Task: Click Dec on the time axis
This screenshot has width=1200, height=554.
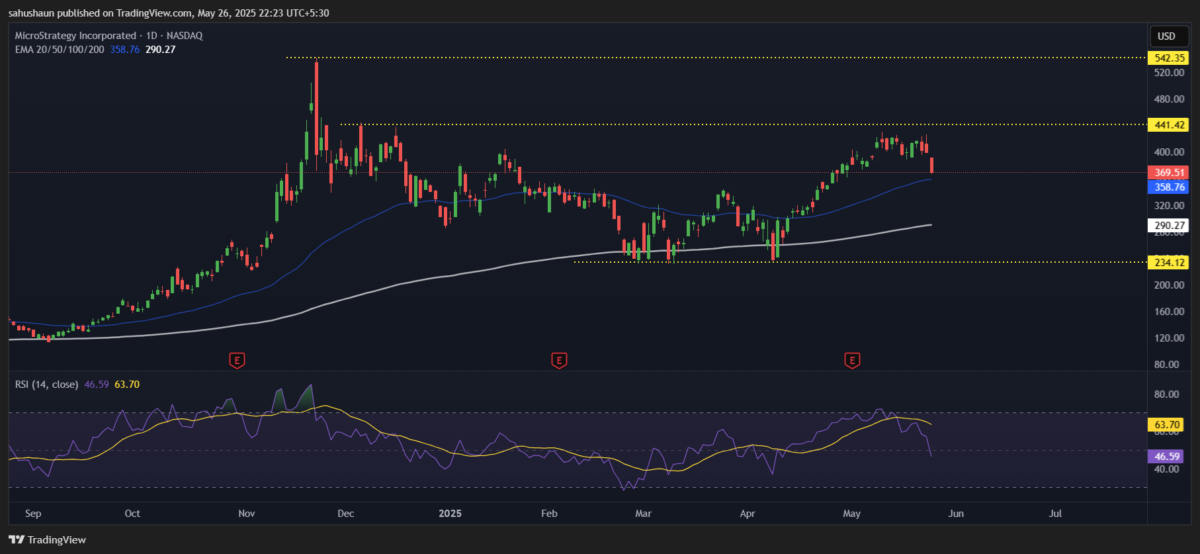Action: pos(346,513)
